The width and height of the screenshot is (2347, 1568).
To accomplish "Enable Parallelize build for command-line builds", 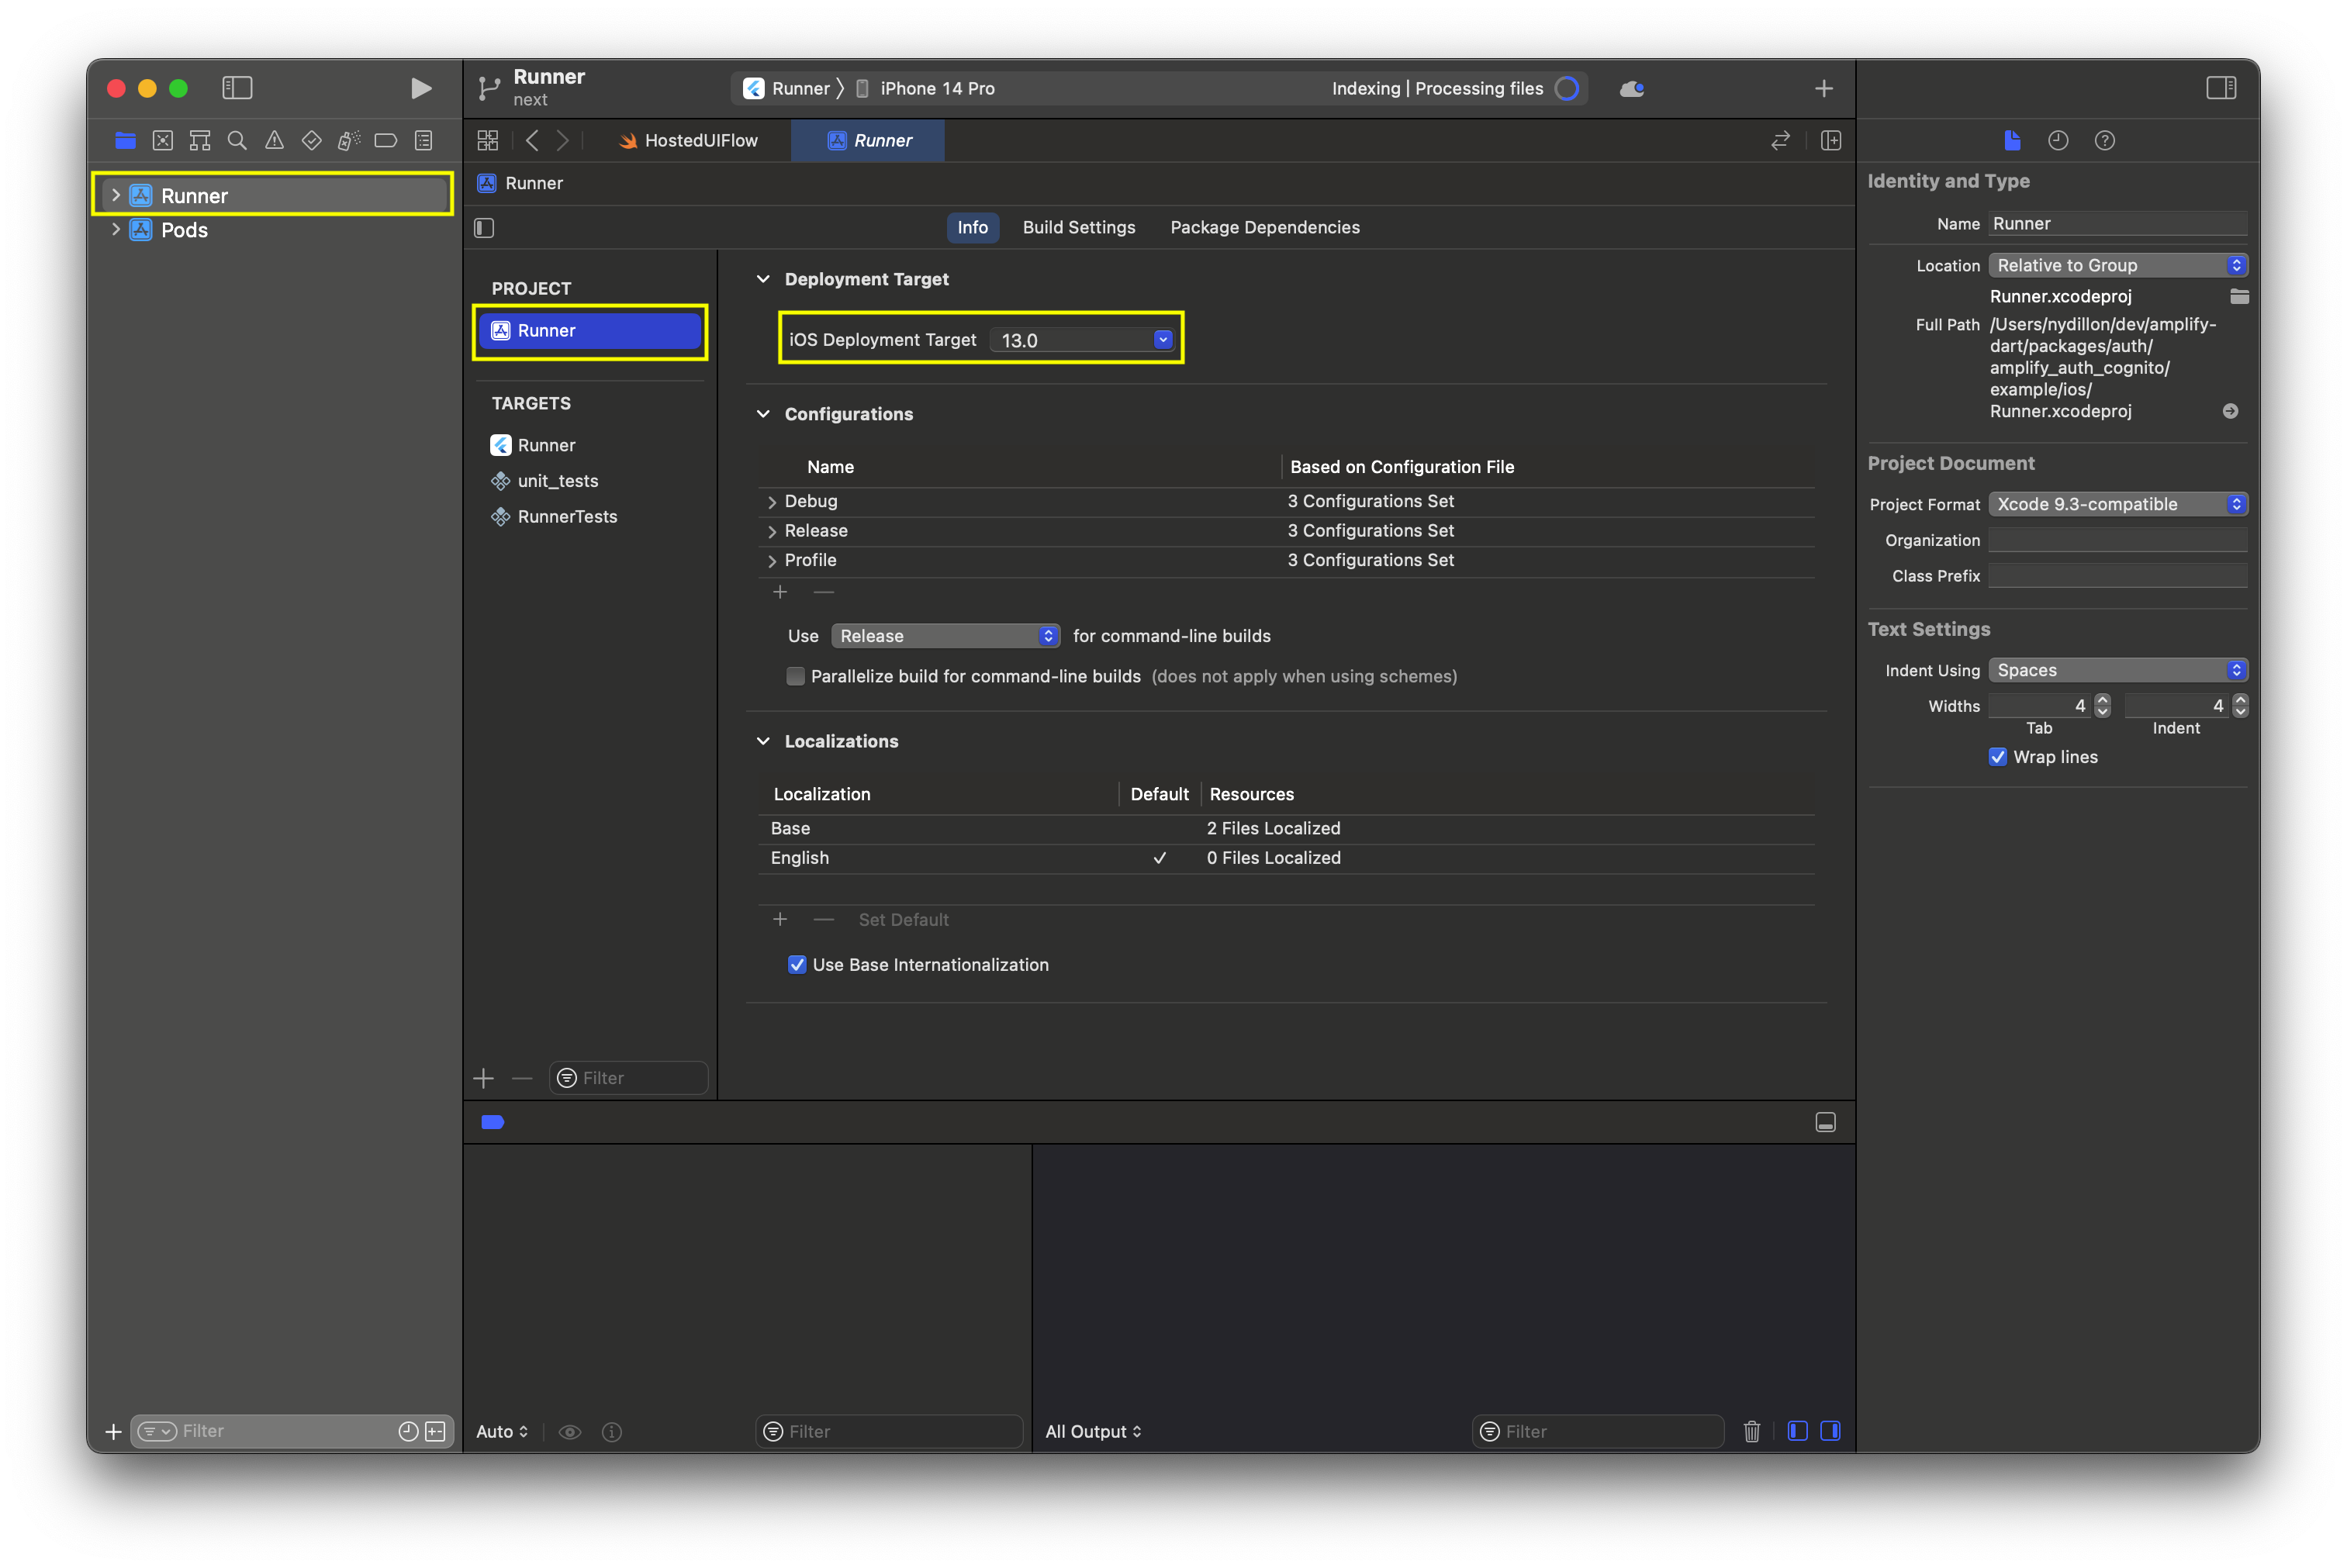I will click(x=795, y=676).
